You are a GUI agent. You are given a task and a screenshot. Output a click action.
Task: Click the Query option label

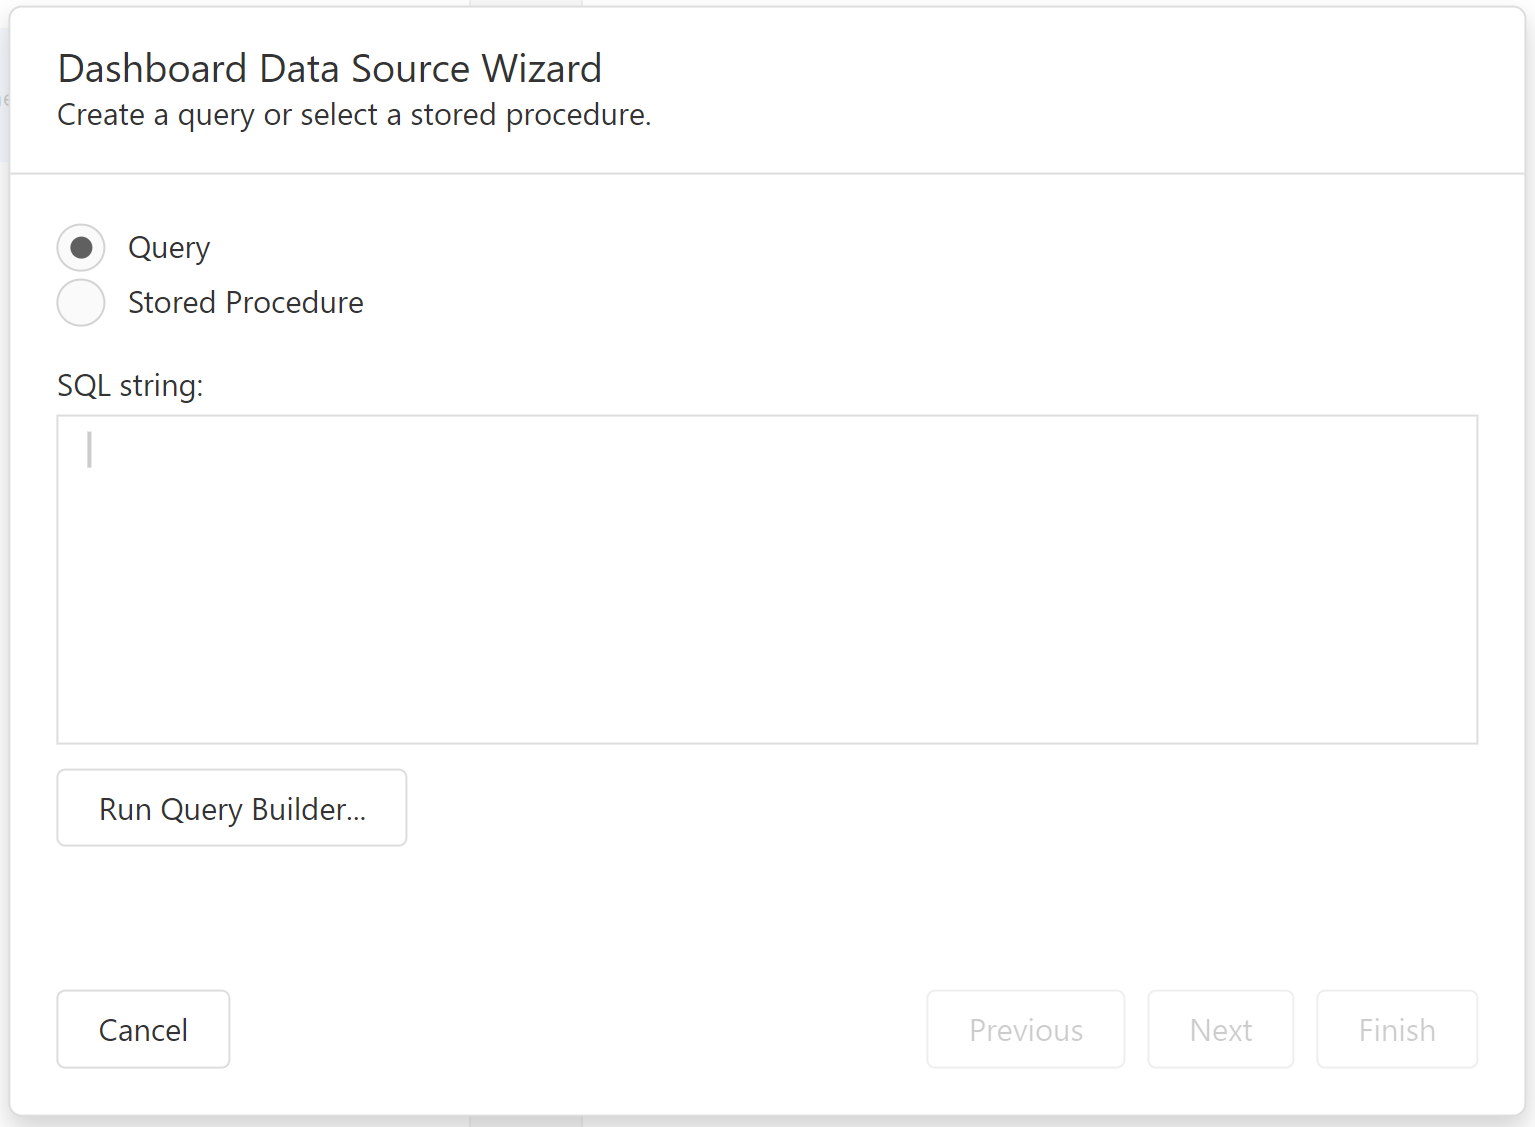coord(169,248)
